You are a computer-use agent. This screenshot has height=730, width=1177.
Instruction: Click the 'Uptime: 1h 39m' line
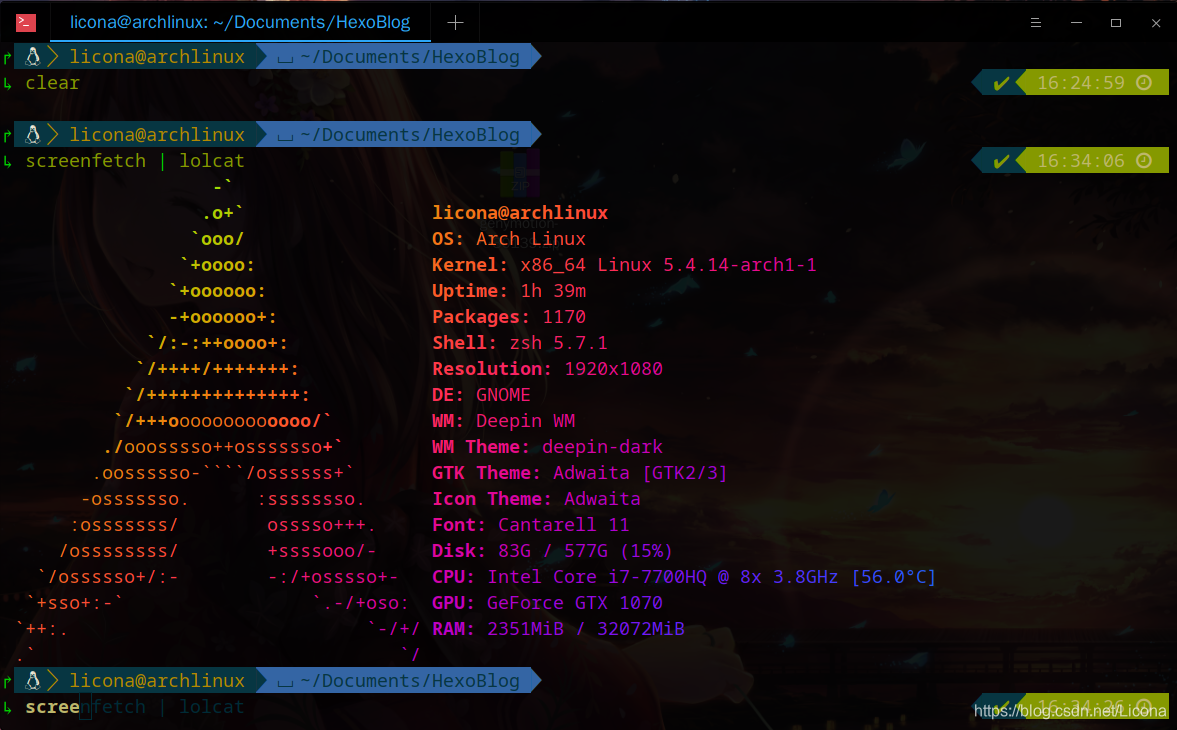509,291
